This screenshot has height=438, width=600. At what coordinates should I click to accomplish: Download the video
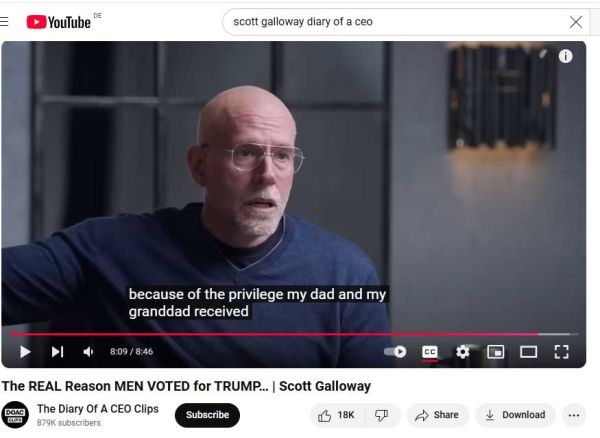515,415
